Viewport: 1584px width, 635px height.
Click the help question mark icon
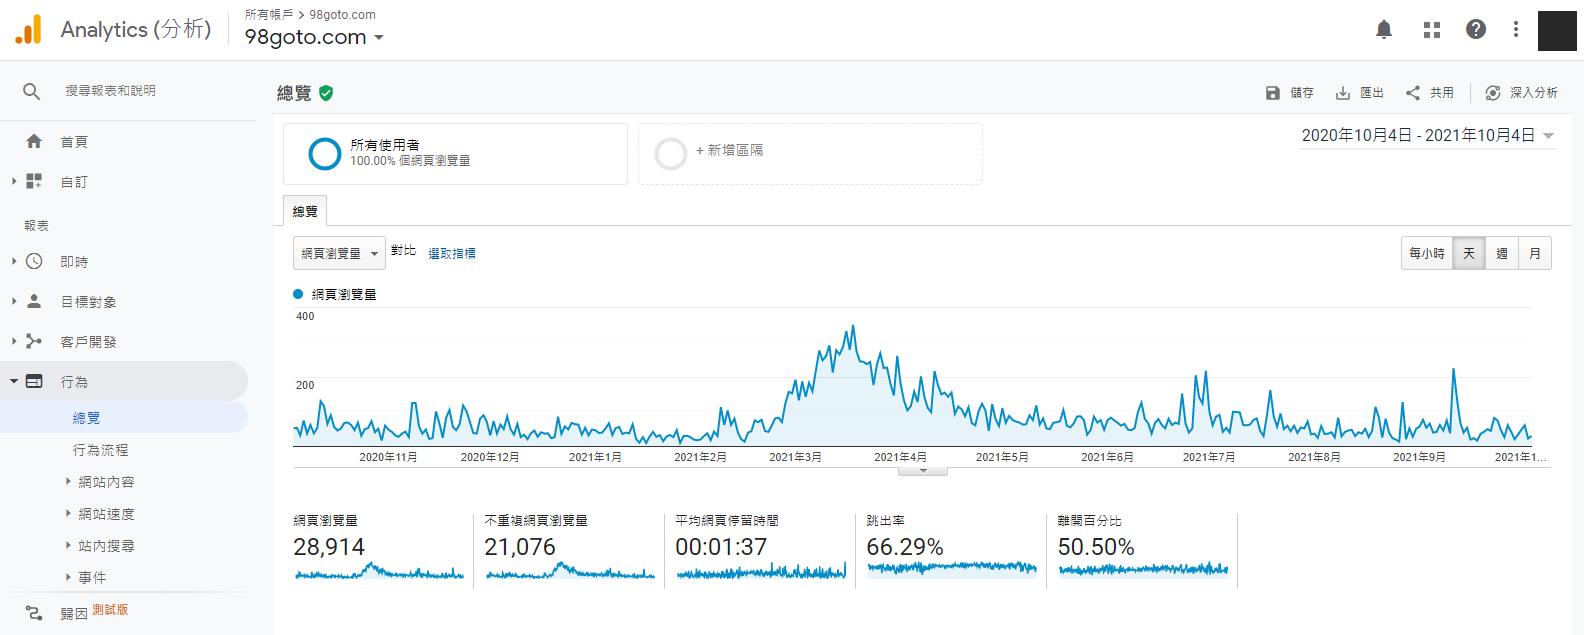[x=1476, y=30]
